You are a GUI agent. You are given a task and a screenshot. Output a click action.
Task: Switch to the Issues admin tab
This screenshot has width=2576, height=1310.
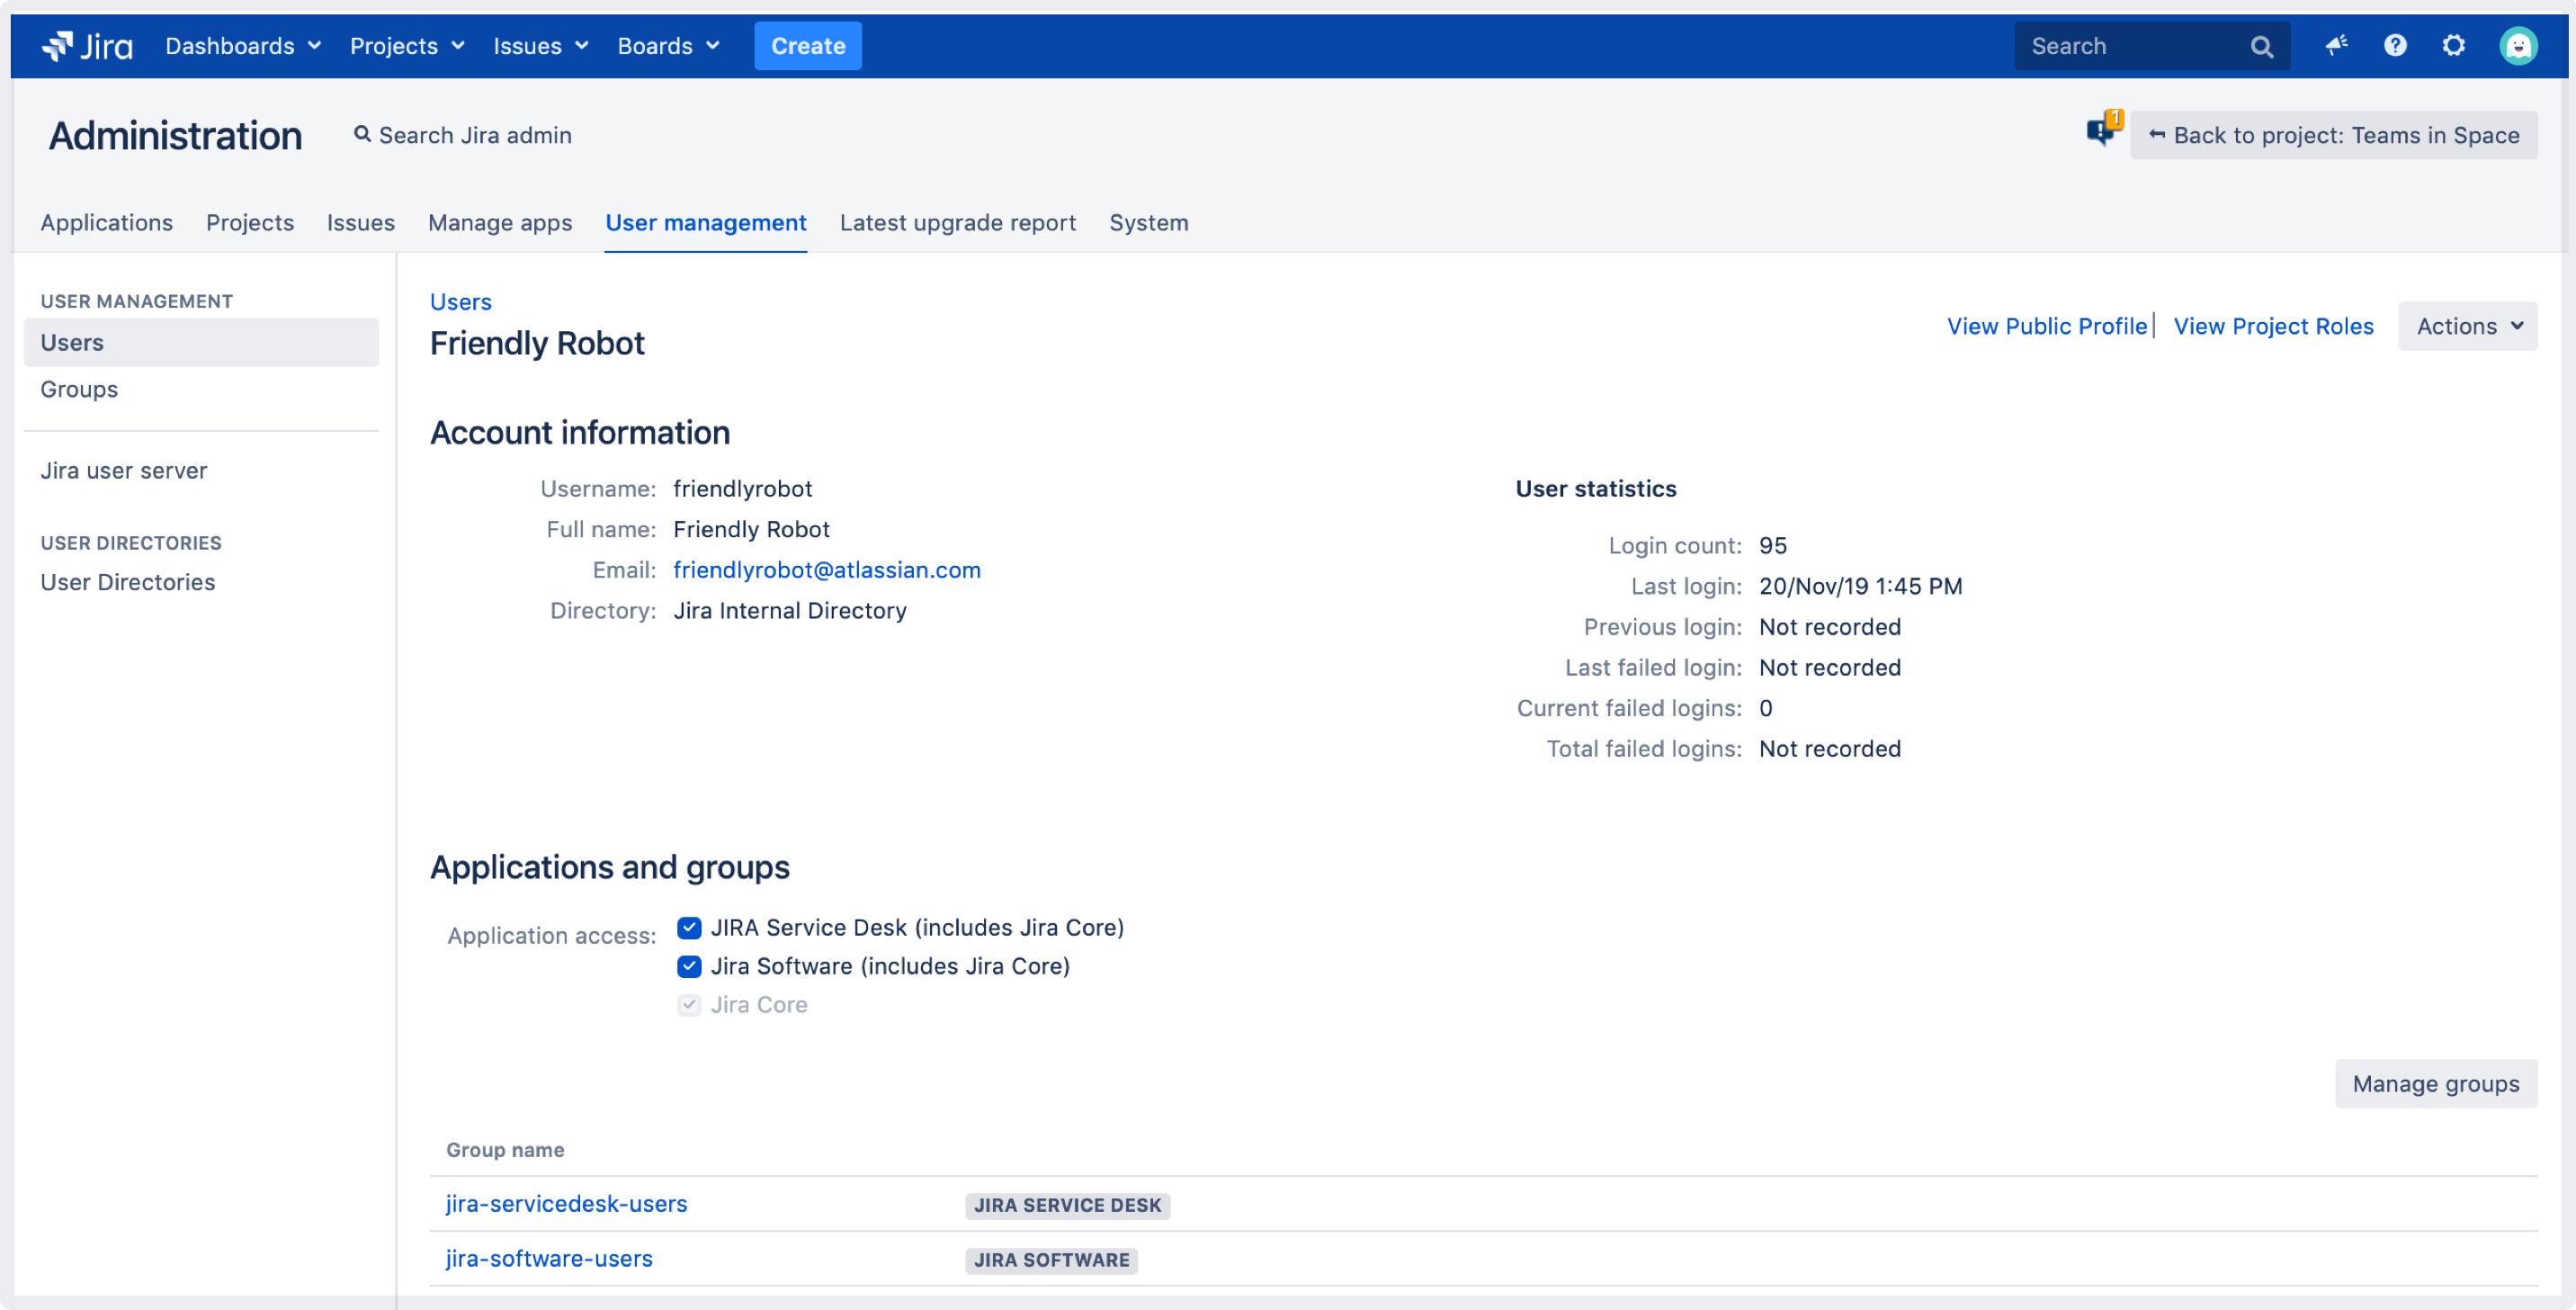[361, 223]
